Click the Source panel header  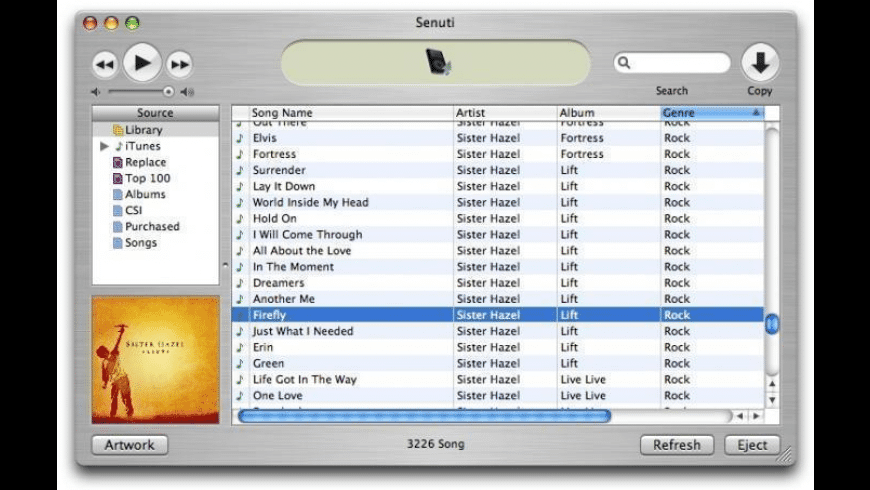click(x=155, y=113)
